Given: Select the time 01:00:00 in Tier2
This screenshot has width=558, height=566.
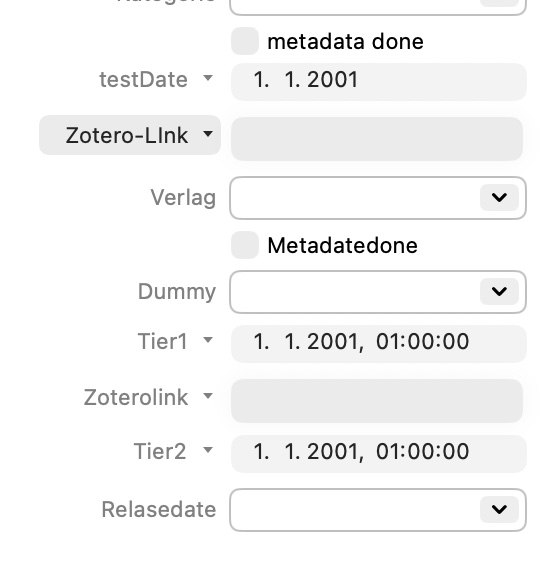Looking at the screenshot, I should tap(422, 451).
